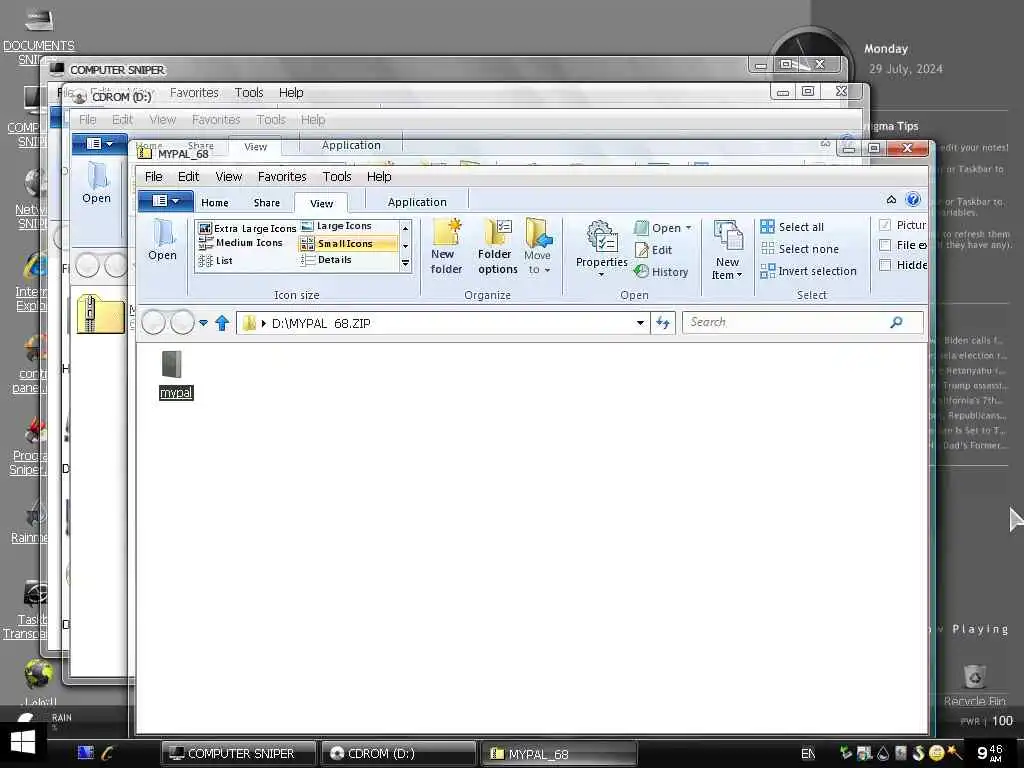
Task: Open View tab in CDROM window
Action: [255, 146]
